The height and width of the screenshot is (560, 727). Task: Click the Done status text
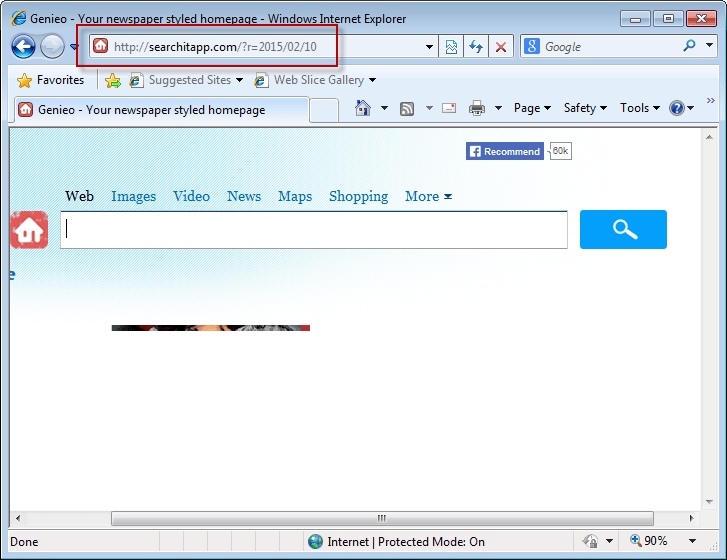pos(25,542)
